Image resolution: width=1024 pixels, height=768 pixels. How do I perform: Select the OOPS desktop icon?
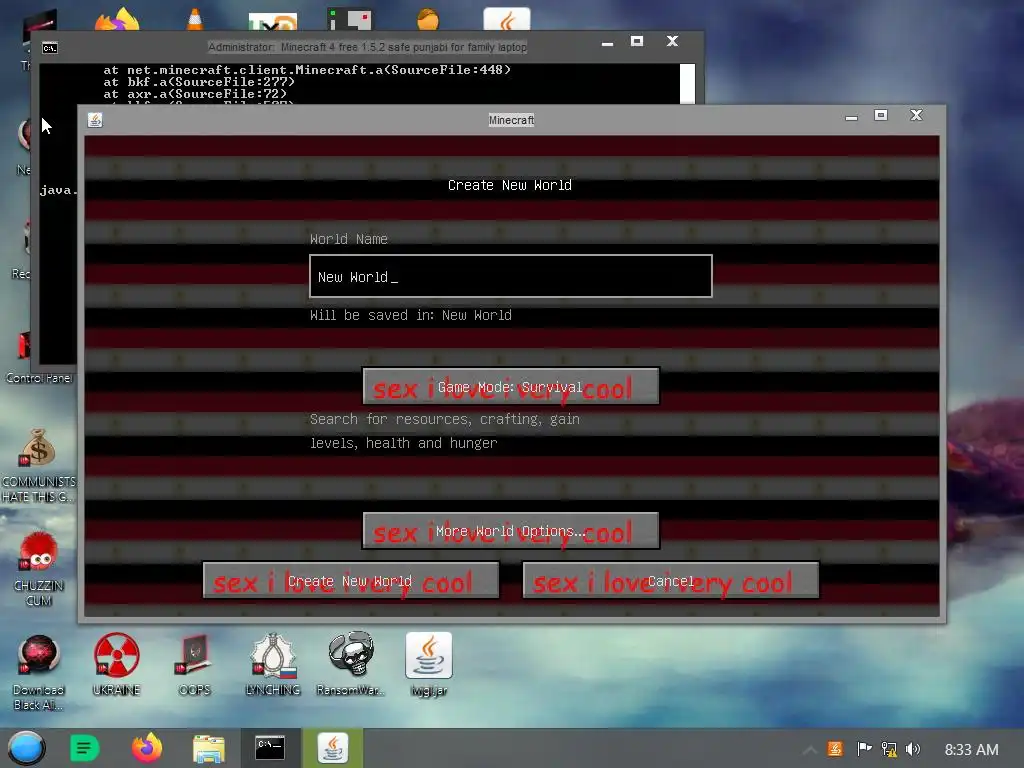(x=194, y=664)
